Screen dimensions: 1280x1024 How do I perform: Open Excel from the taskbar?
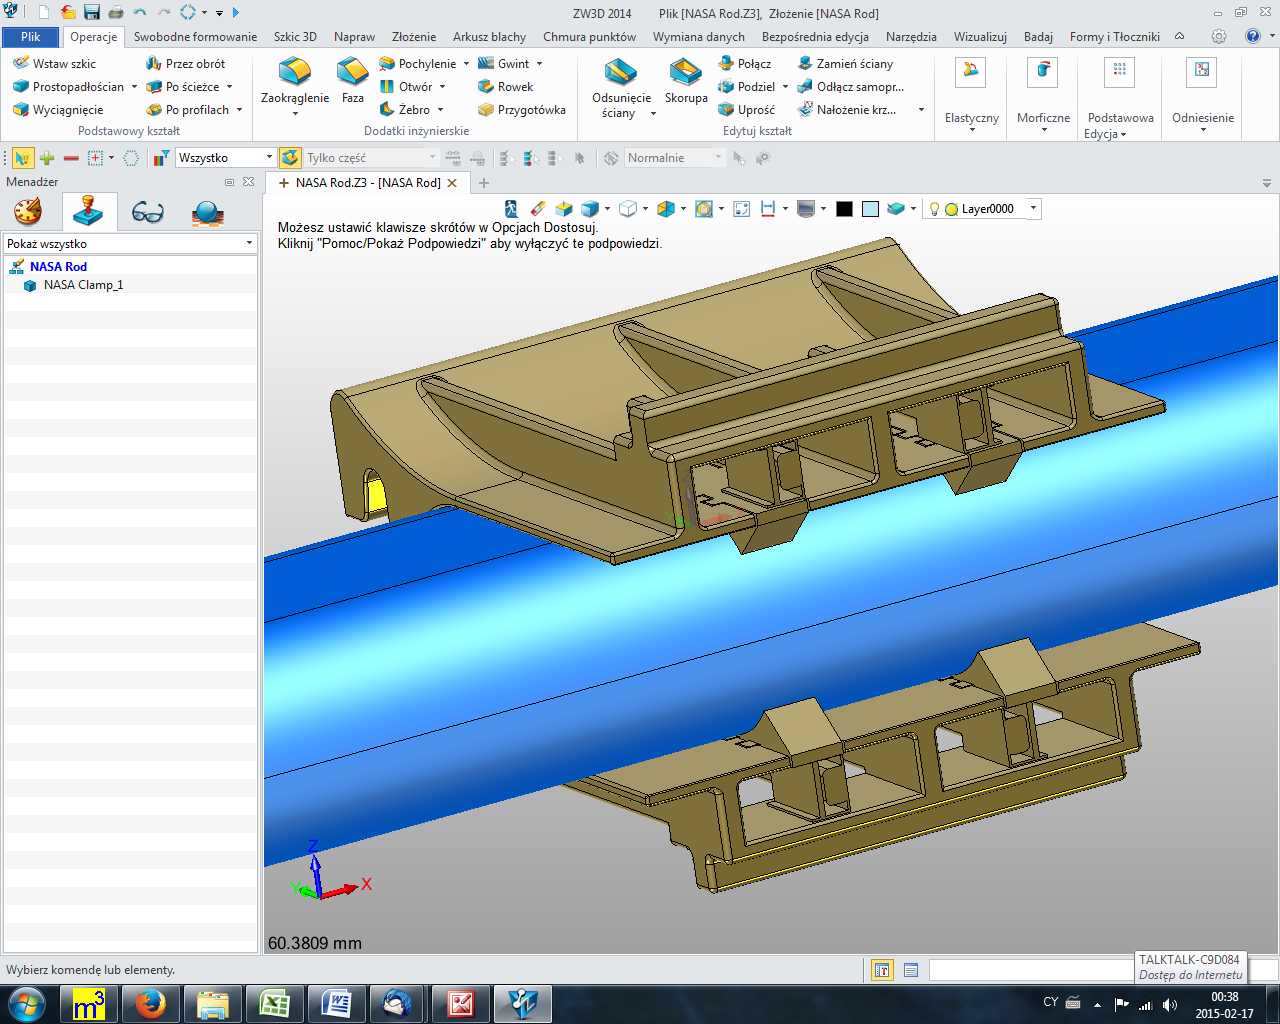tap(275, 1004)
